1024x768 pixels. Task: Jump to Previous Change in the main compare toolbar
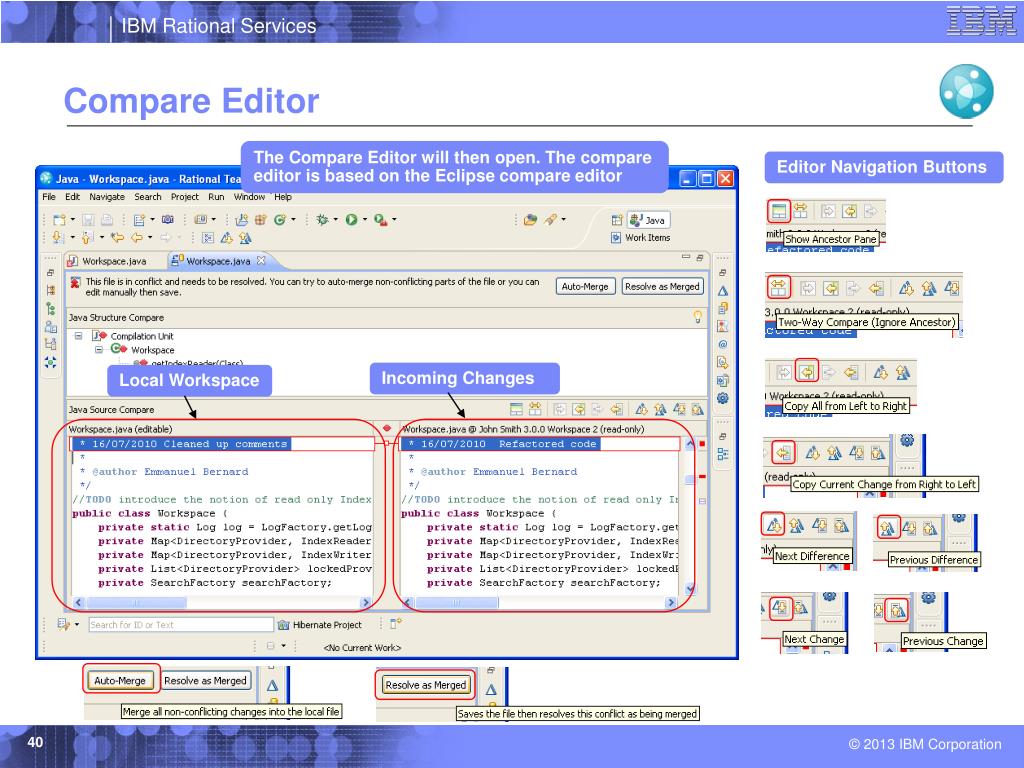click(697, 409)
